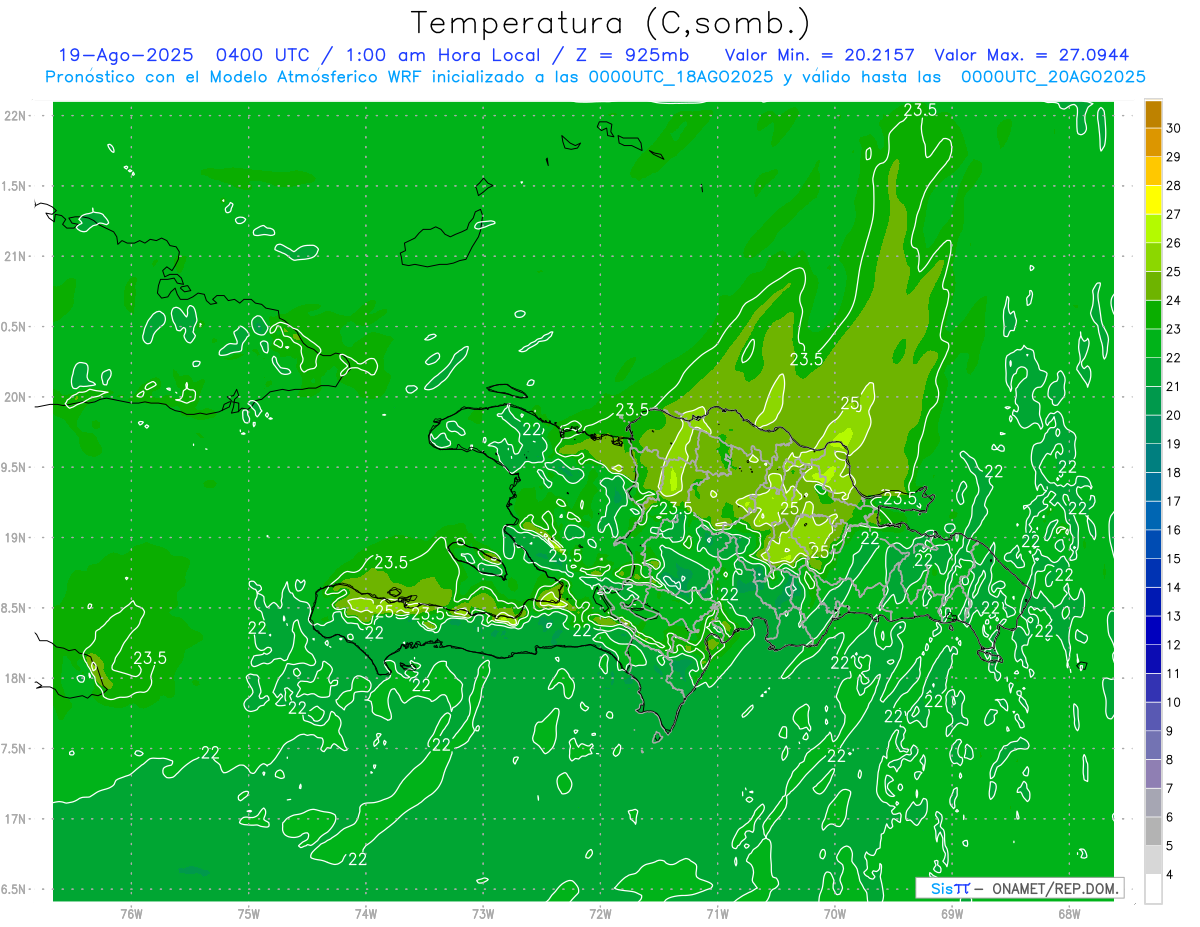Click the 73W longitude axis label
This screenshot has height=927, width=1200.
tap(483, 914)
